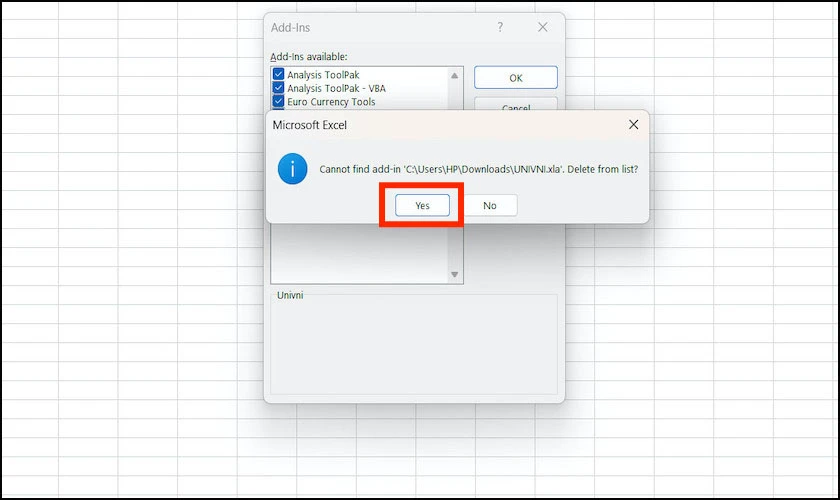Click the blue information icon
Image resolution: width=840 pixels, height=500 pixels.
tap(292, 169)
